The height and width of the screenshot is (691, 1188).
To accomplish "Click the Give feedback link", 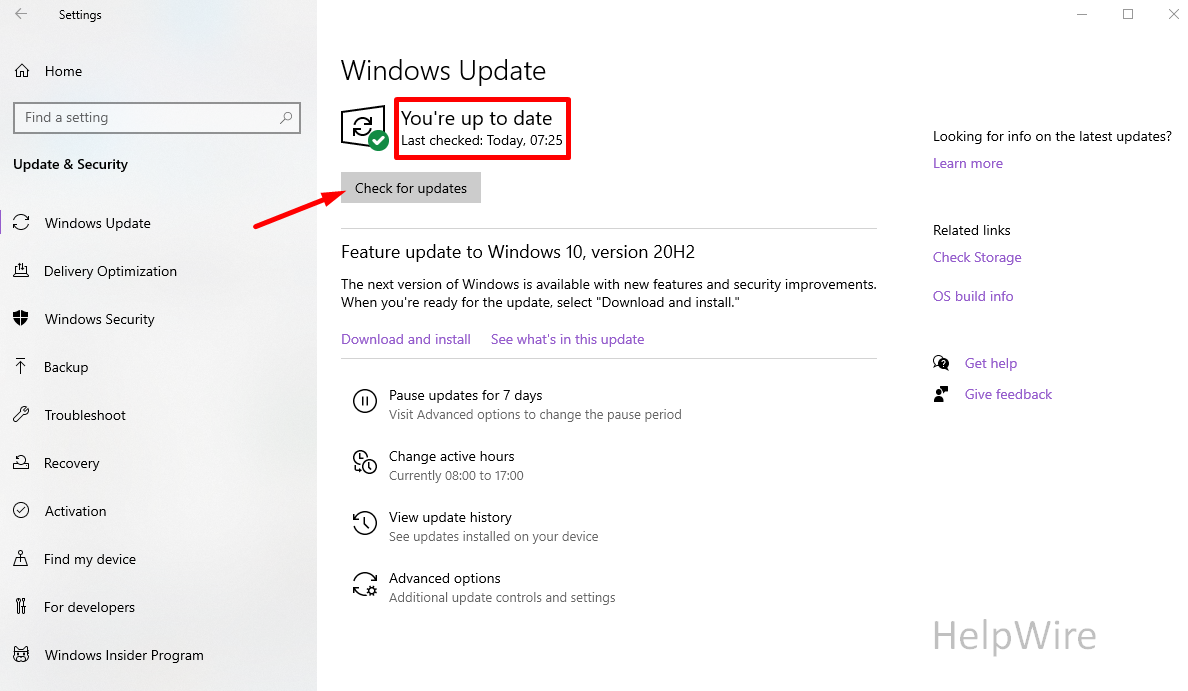I will coord(1008,394).
